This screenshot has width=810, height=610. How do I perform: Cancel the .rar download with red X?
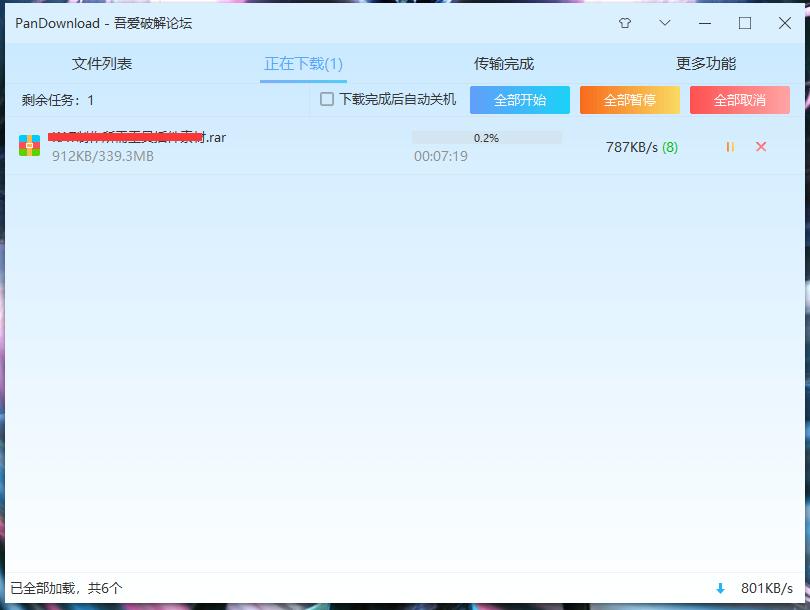pos(761,147)
